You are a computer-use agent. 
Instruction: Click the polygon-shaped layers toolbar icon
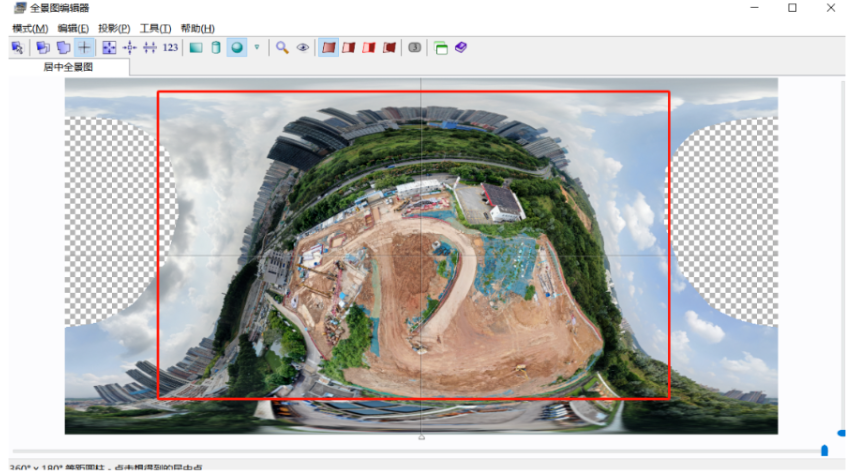63,48
